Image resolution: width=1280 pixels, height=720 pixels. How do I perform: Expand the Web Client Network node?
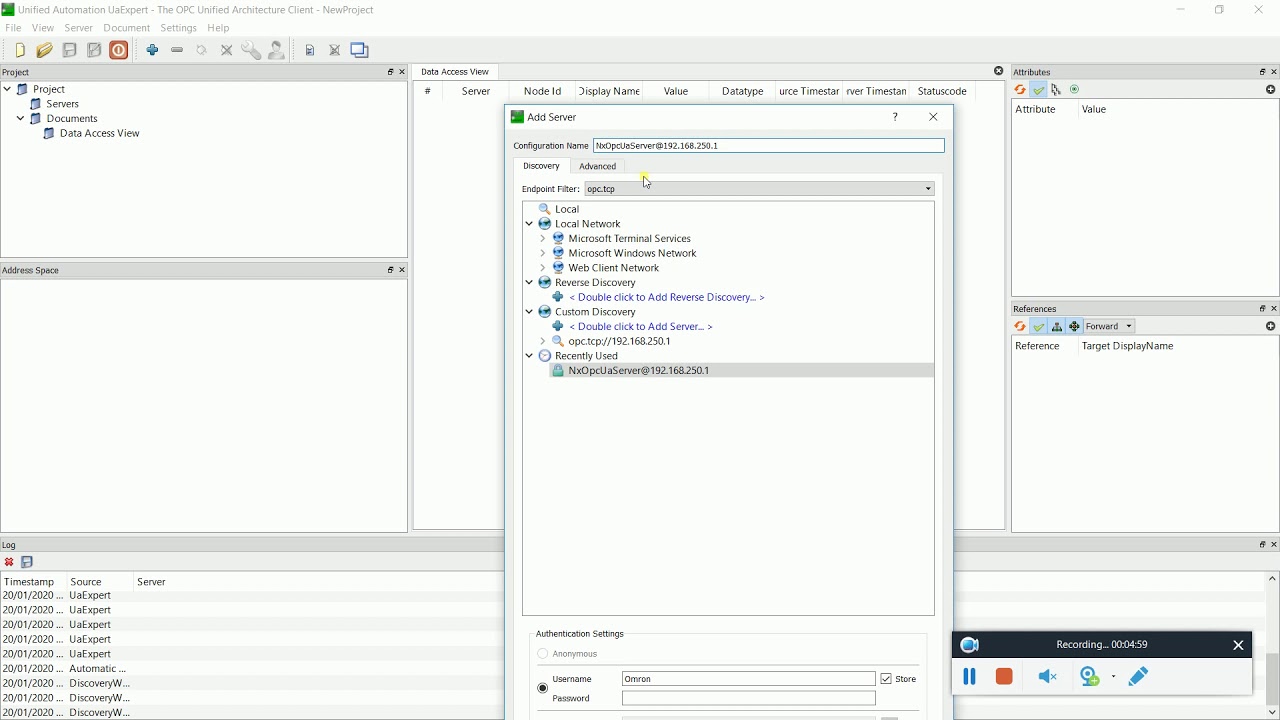pyautogui.click(x=543, y=268)
